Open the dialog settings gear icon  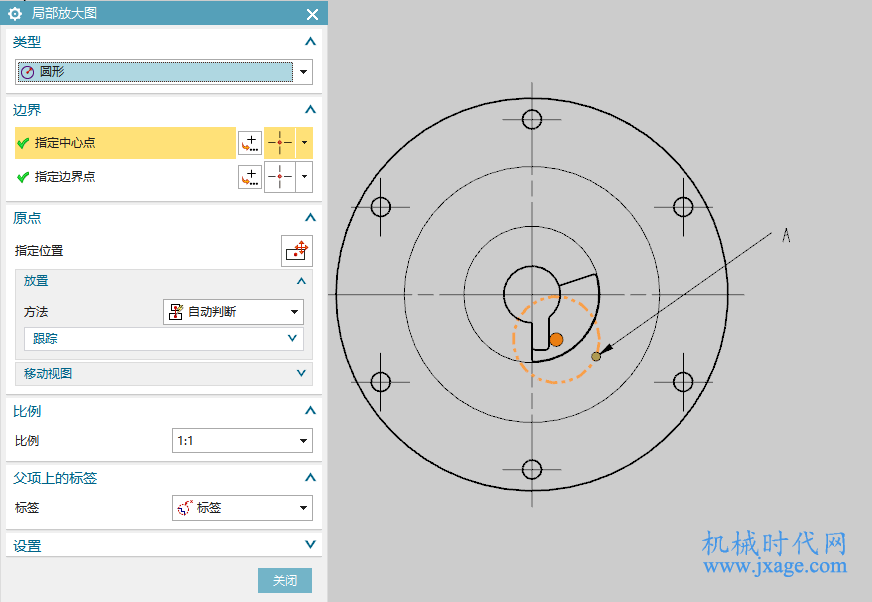[15, 13]
